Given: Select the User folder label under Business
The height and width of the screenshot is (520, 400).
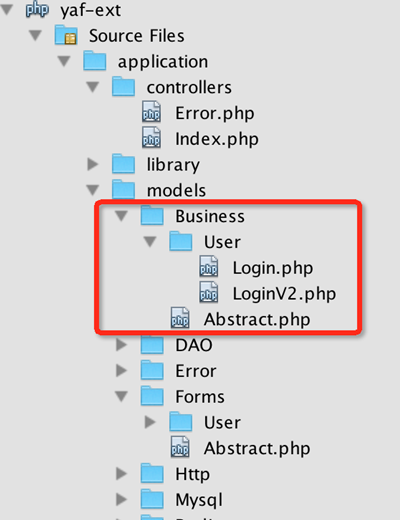Looking at the screenshot, I should coord(222,242).
